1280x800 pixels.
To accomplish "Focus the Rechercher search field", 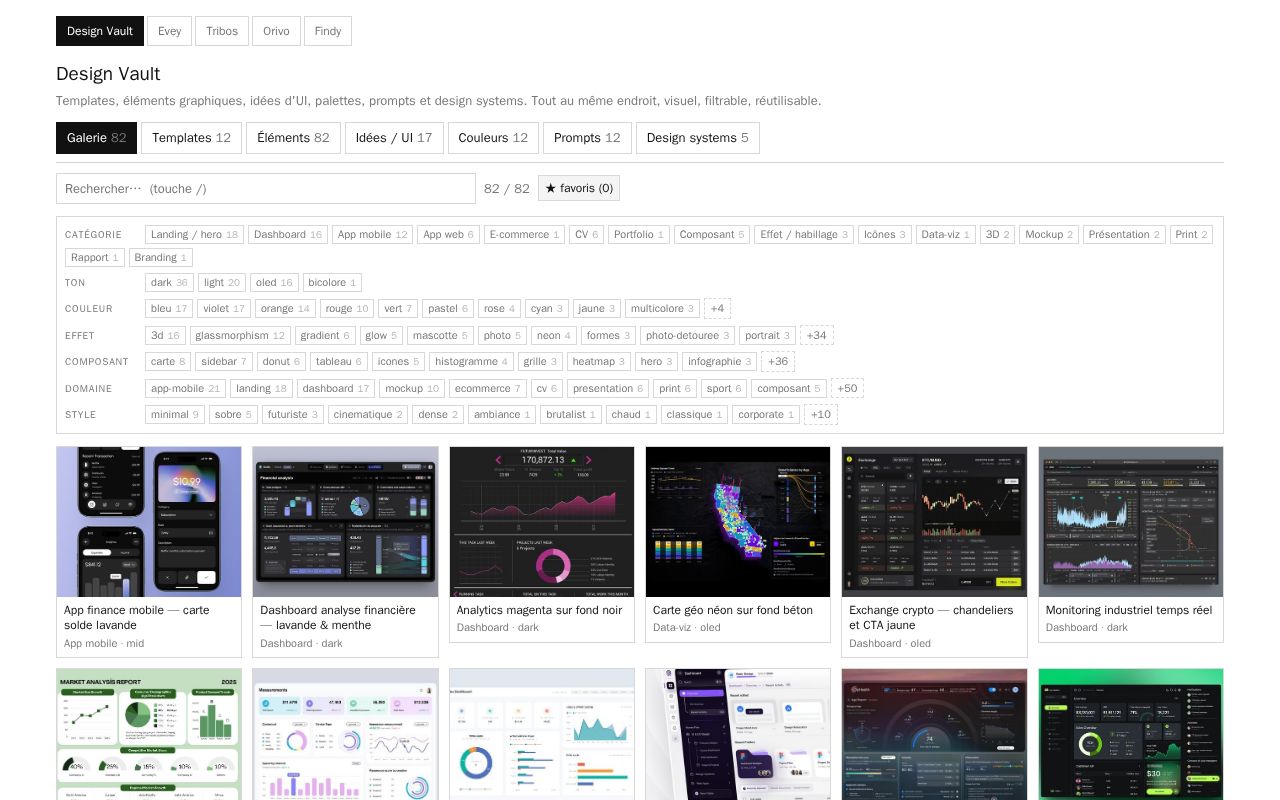I will pos(266,189).
